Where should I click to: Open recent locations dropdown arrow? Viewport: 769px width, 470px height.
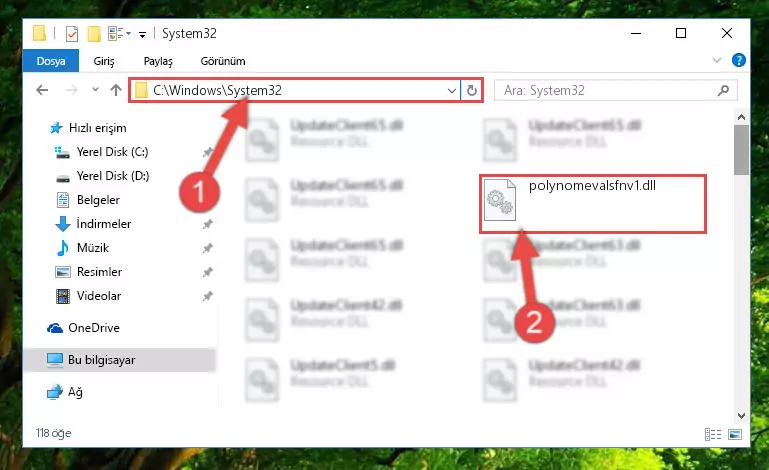point(95,90)
